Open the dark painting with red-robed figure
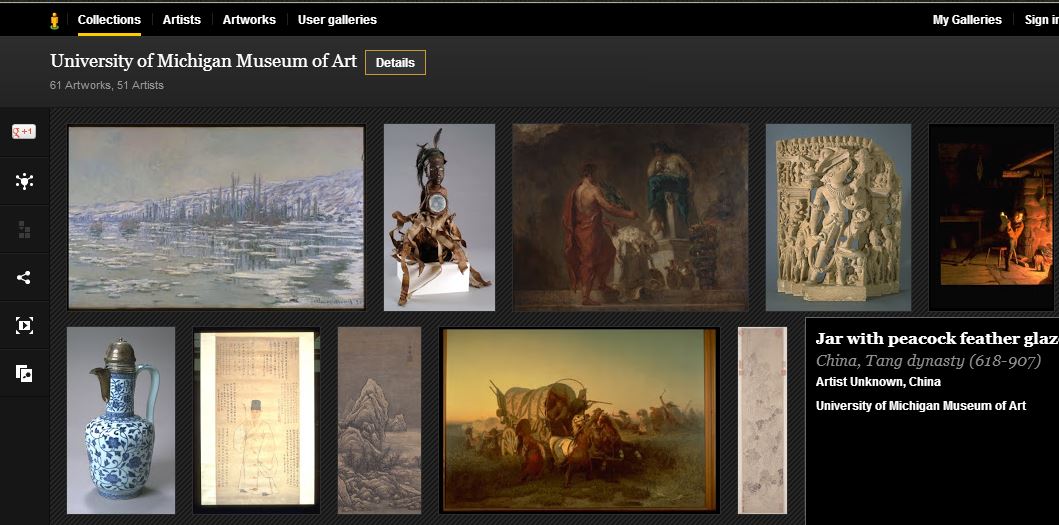The width and height of the screenshot is (1059, 525). point(630,217)
